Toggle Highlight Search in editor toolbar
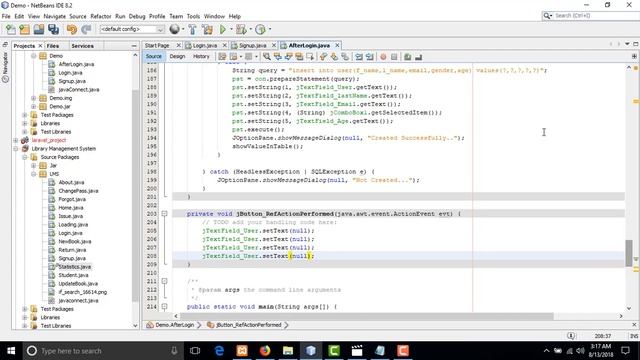 [x=299, y=57]
